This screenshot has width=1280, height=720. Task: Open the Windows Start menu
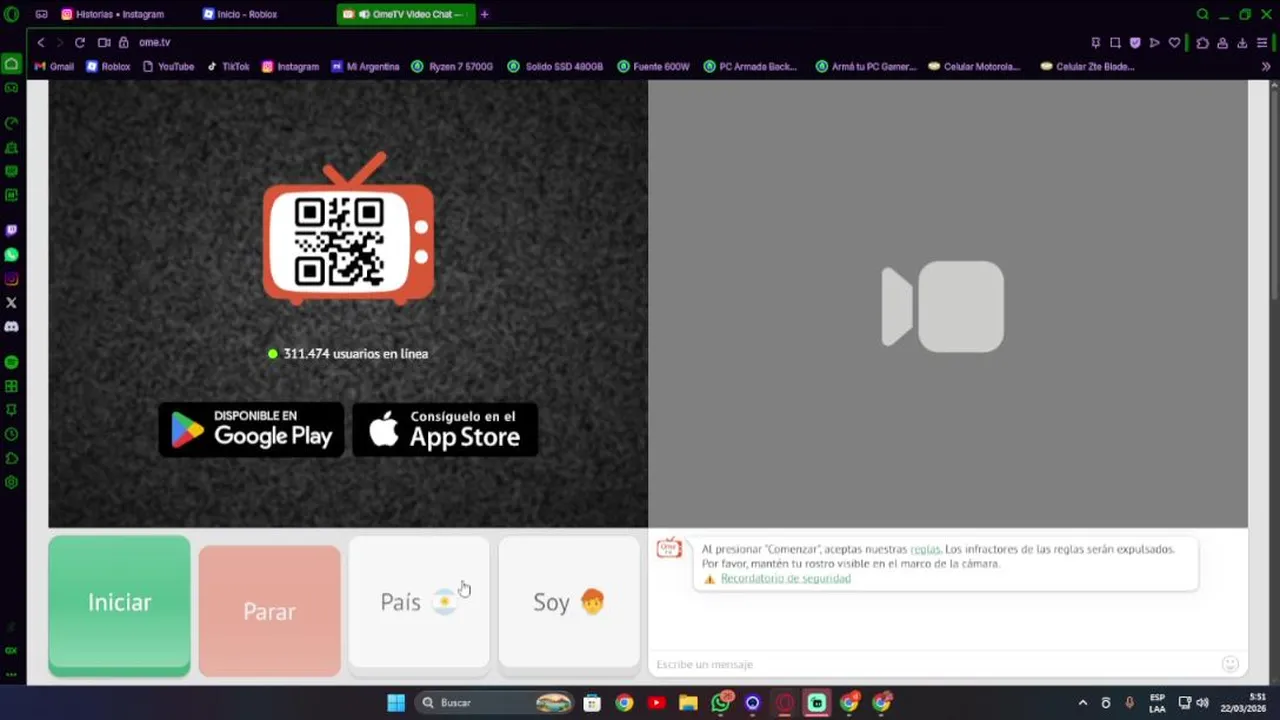pos(396,702)
